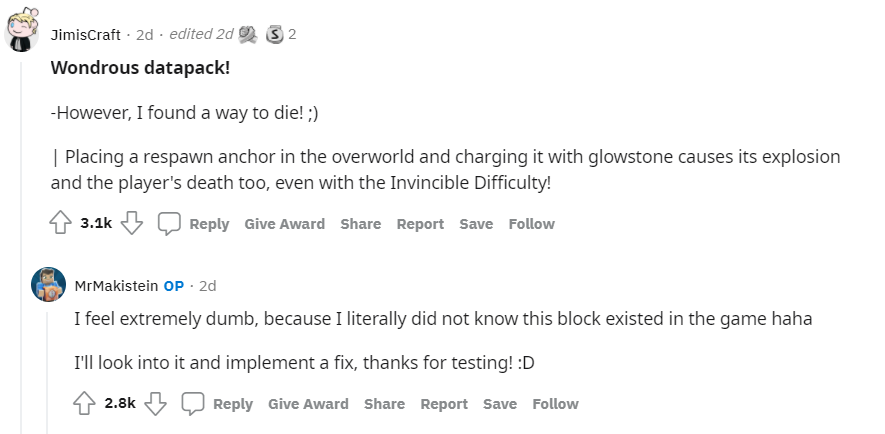This screenshot has width=885, height=434.
Task: Give Award to MrMakistein's reply
Action: pyautogui.click(x=308, y=404)
